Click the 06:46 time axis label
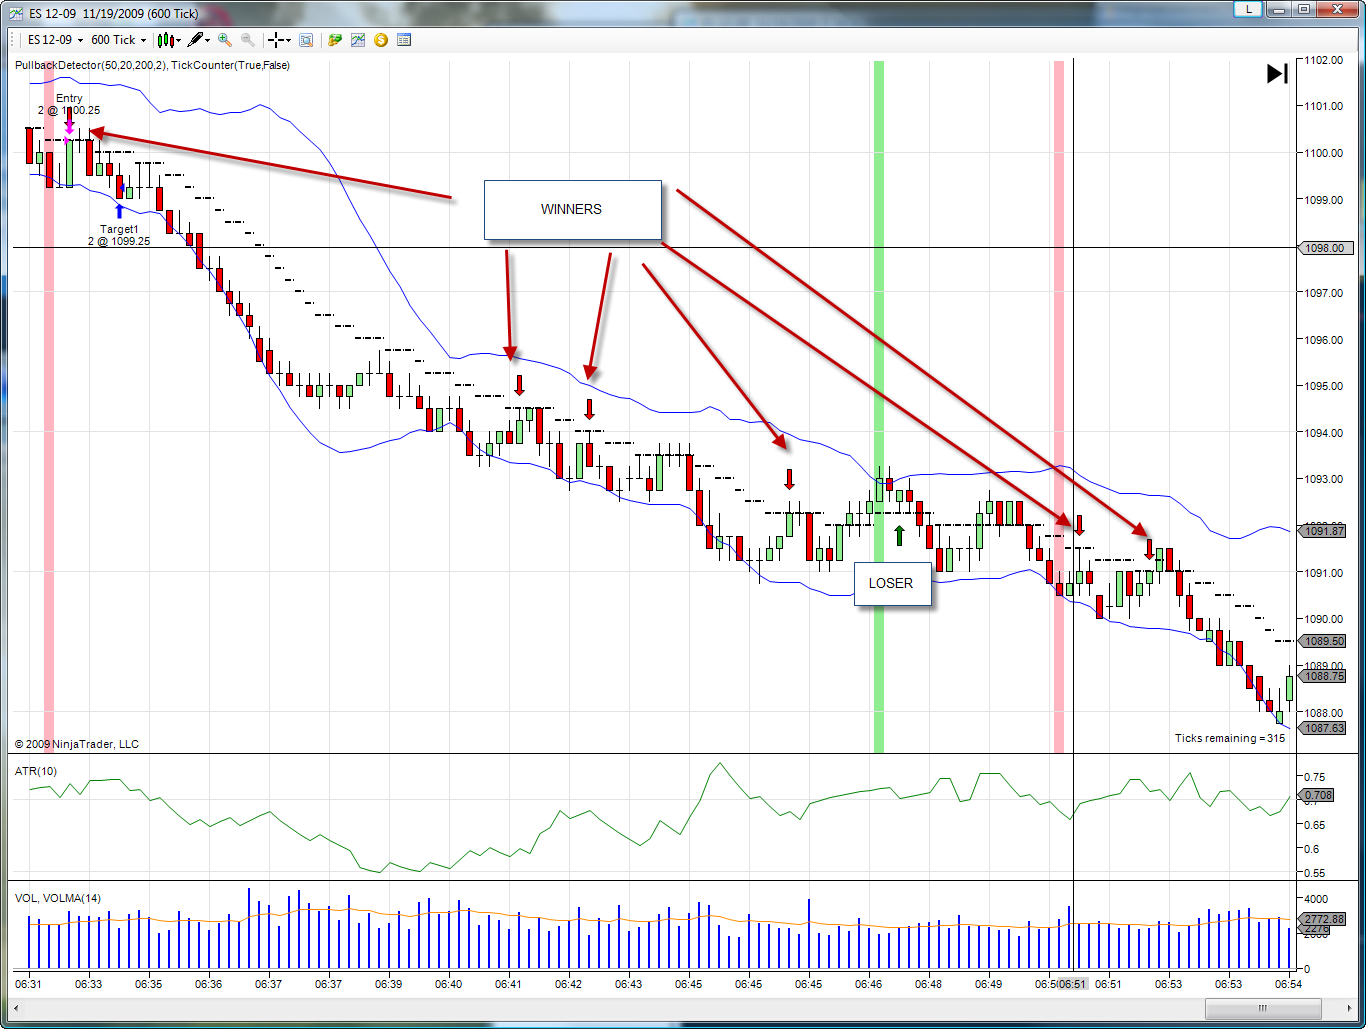Screen dimensions: 1366x1029 [x=869, y=985]
